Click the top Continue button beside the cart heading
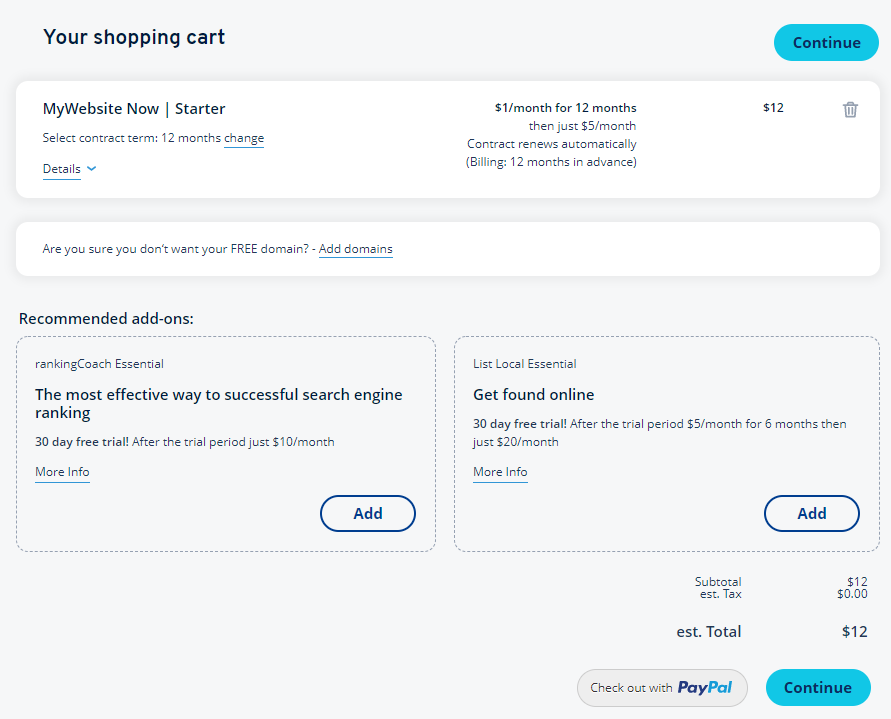Image resolution: width=891 pixels, height=719 pixels. [x=826, y=43]
